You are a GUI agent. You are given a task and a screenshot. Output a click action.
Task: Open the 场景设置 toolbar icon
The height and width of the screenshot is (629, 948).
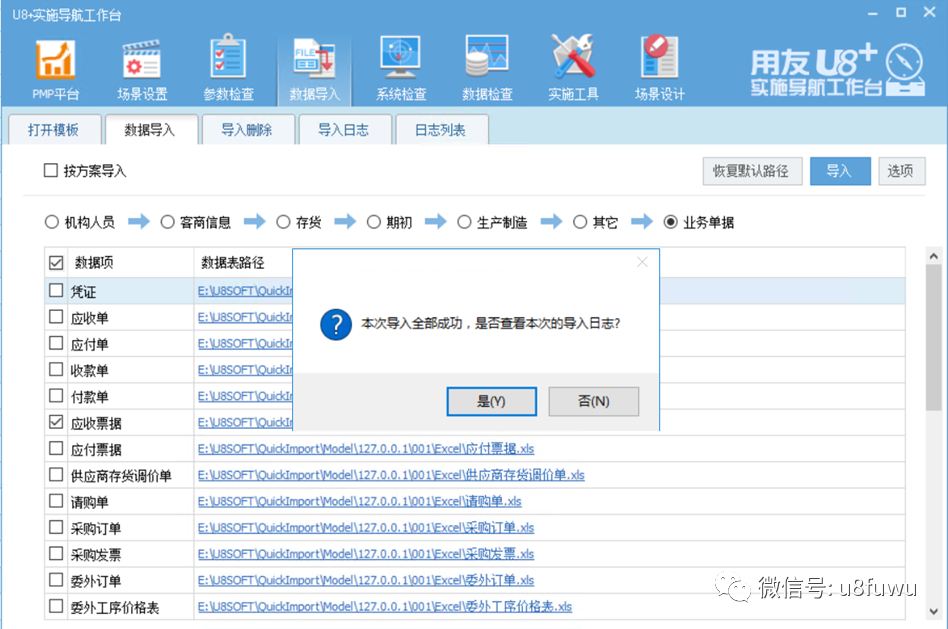point(141,69)
